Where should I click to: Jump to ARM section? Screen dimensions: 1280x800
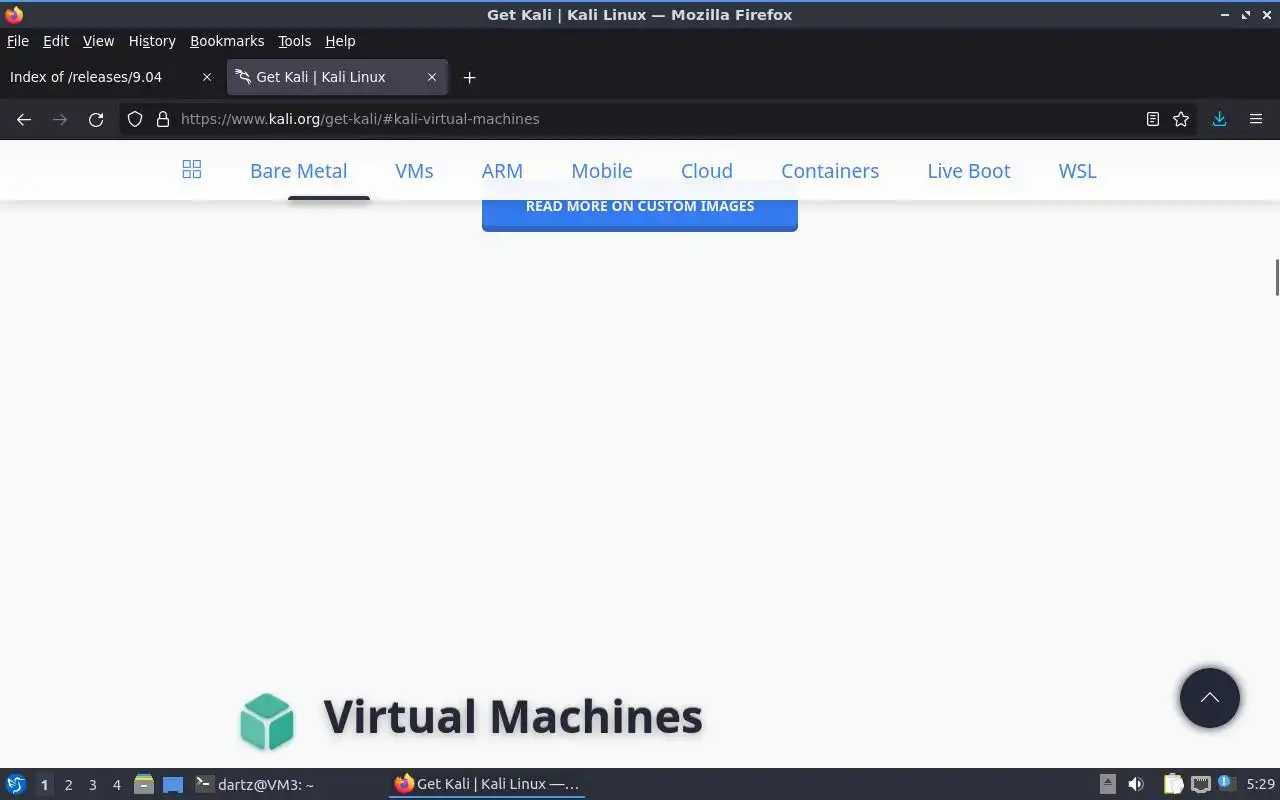[502, 171]
